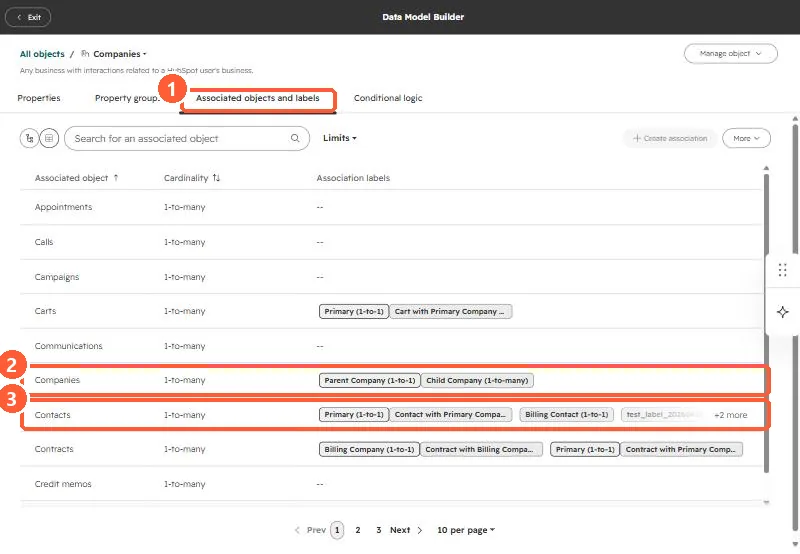Go to page 2 of results
The width and height of the screenshot is (800, 554).
(358, 531)
